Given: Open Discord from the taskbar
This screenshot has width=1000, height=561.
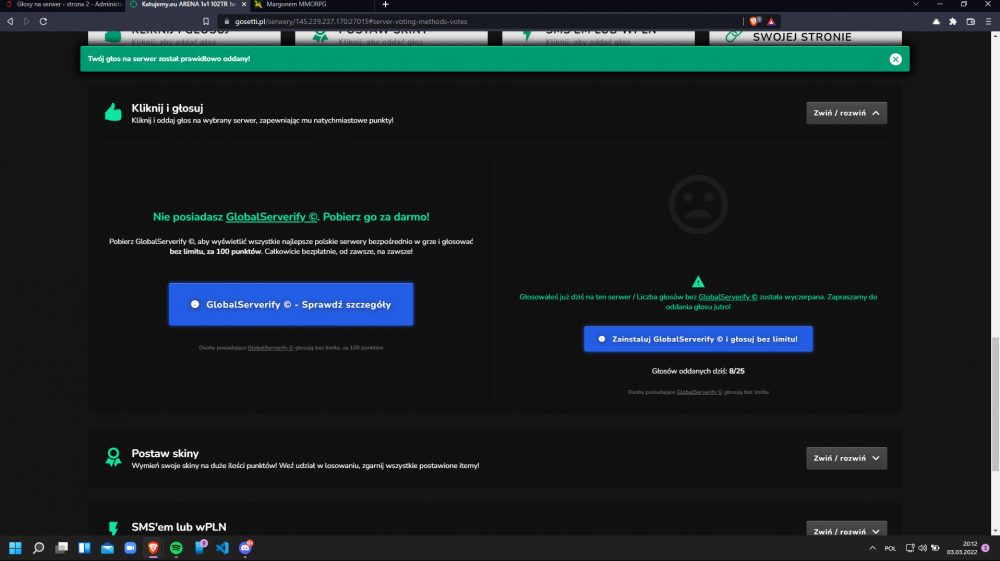Looking at the screenshot, I should tap(246, 548).
